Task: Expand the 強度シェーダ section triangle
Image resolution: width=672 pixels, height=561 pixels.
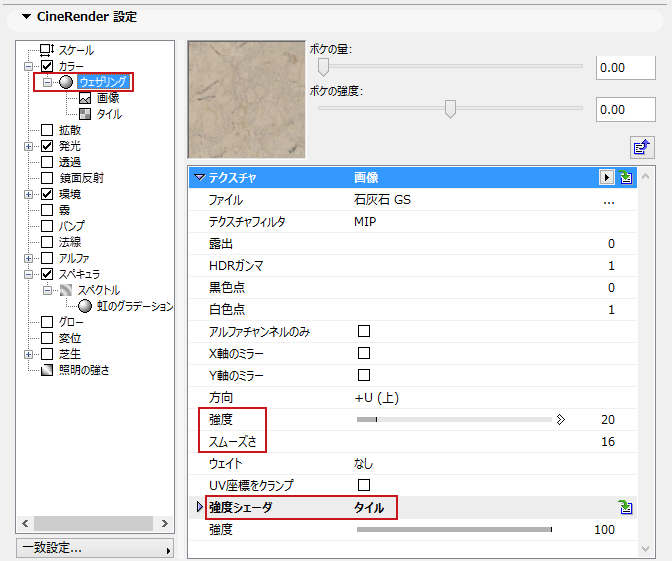Action: click(199, 507)
